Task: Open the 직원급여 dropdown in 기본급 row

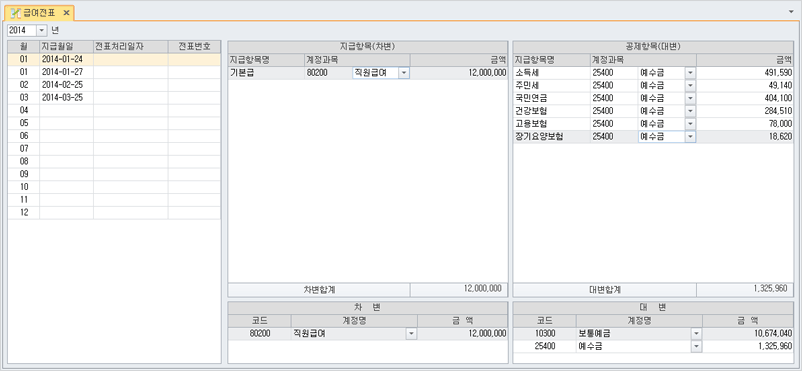Action: click(404, 73)
